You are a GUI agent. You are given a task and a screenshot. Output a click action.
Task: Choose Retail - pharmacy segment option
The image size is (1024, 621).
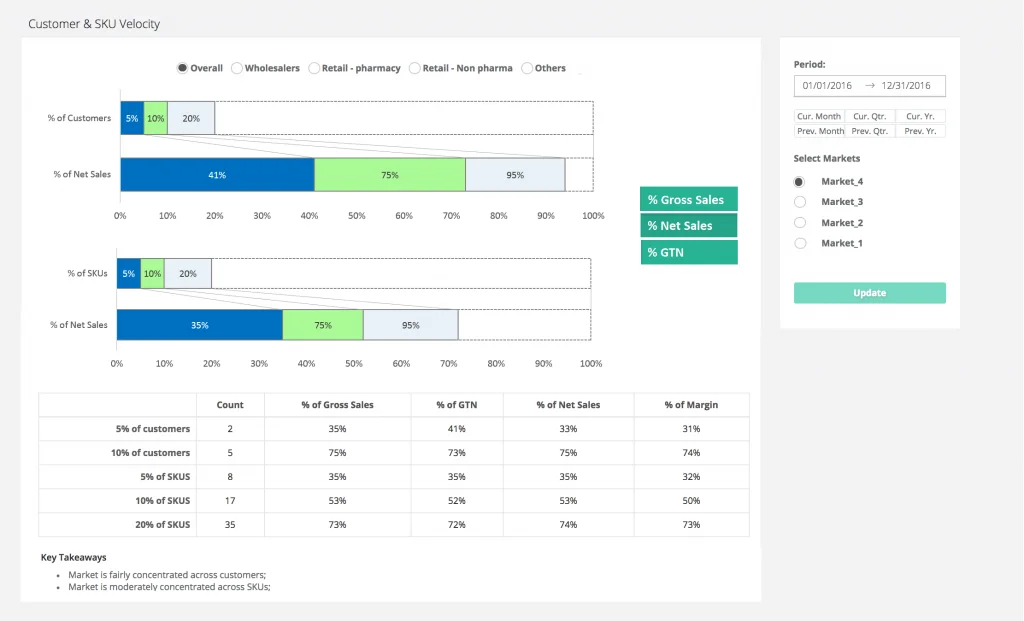click(314, 68)
